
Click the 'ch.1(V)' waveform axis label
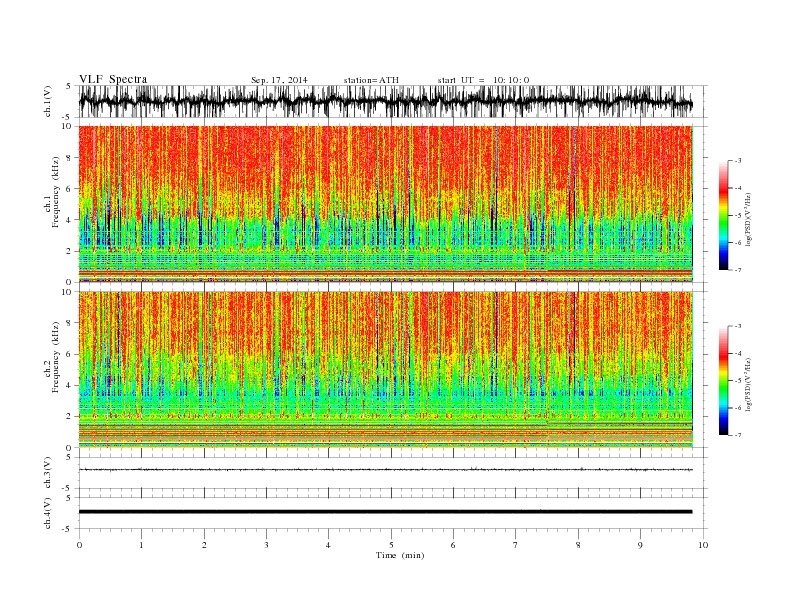(x=48, y=101)
